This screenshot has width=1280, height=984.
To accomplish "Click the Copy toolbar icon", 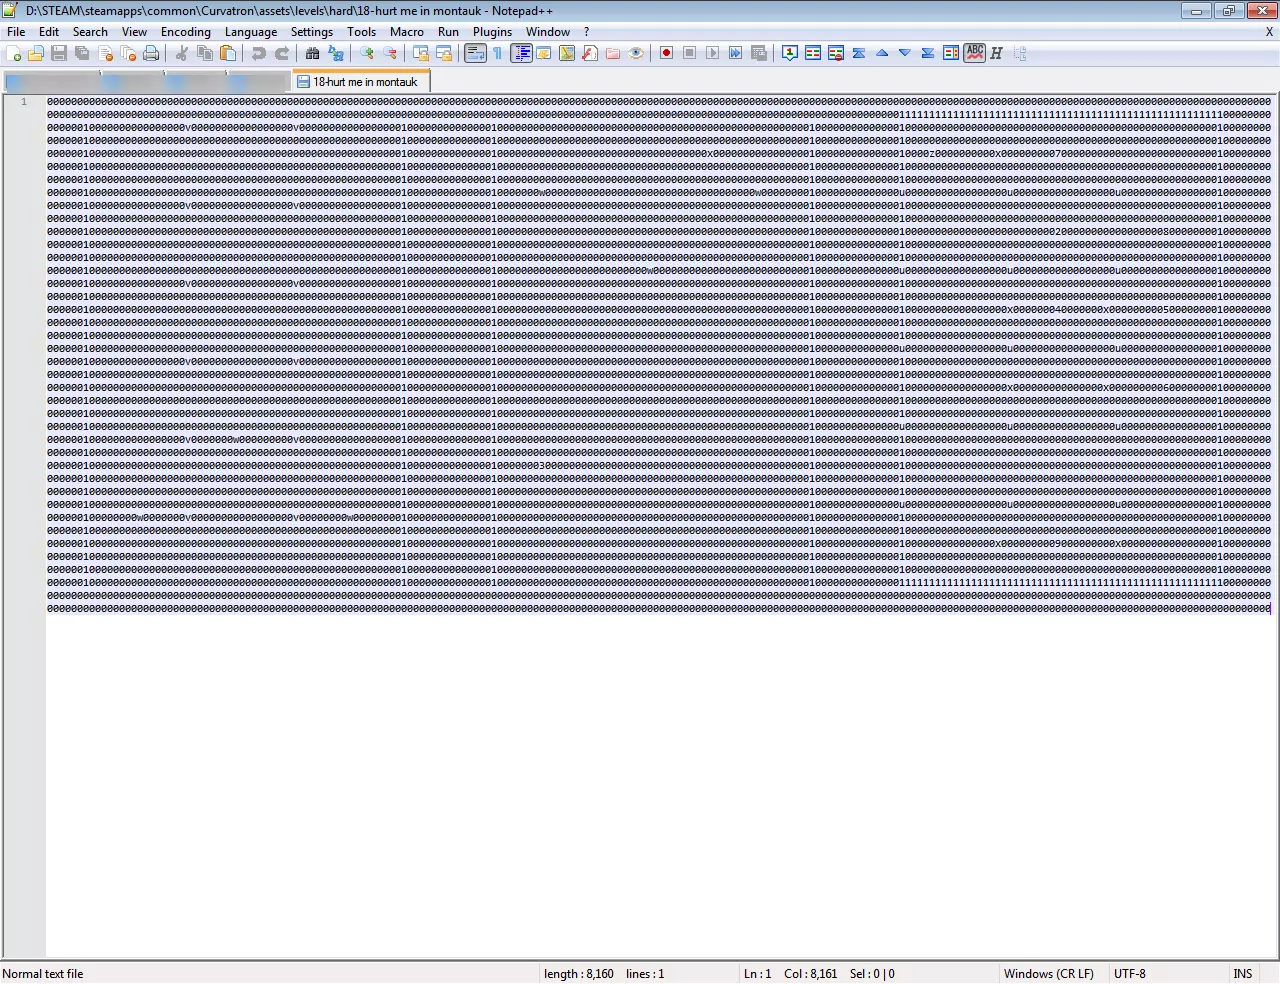I will [205, 53].
